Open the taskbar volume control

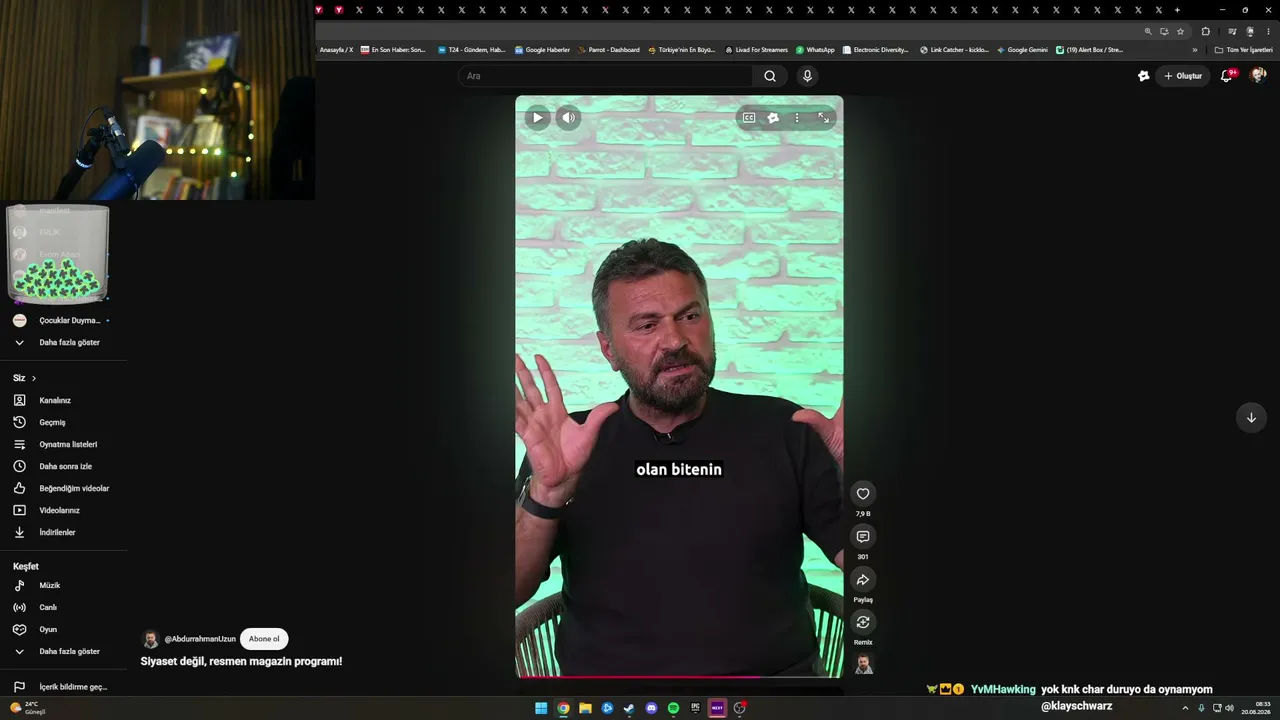tap(1229, 708)
